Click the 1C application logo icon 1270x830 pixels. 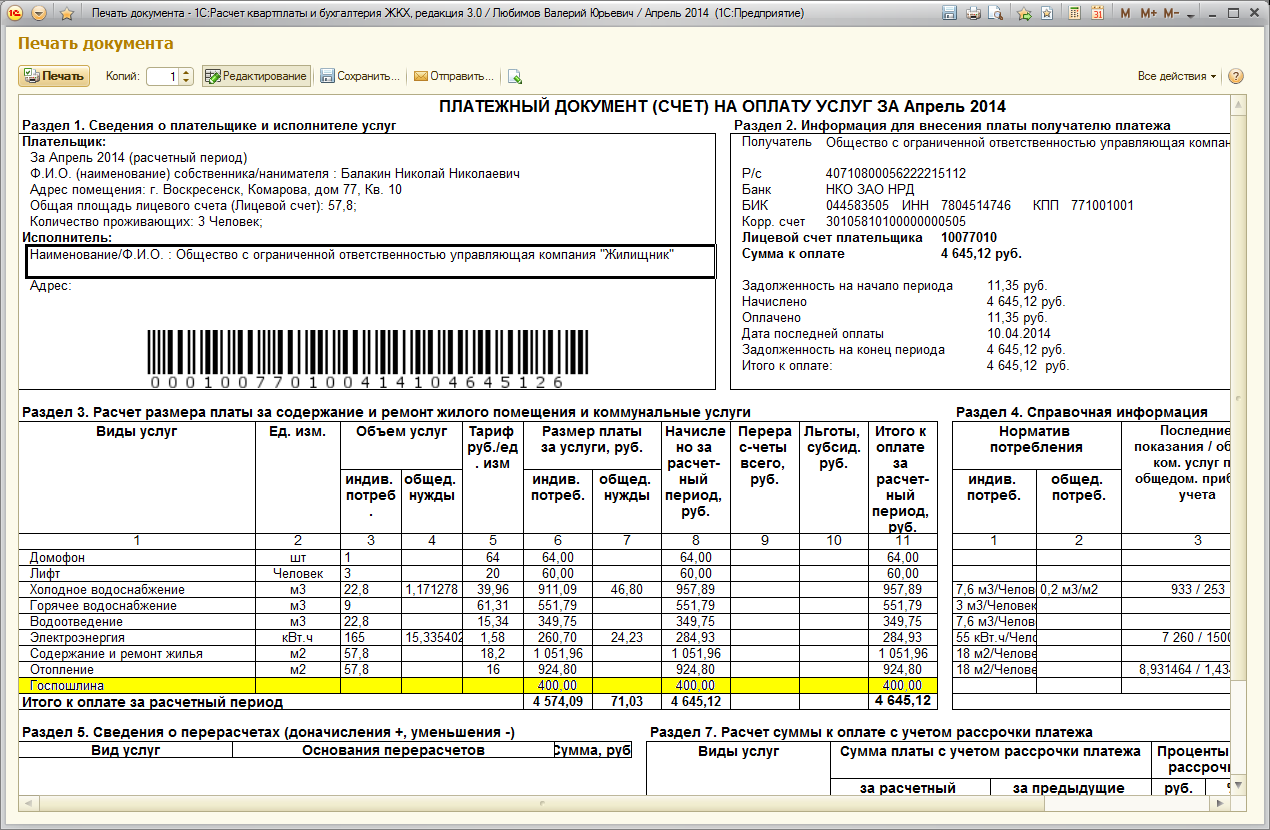[x=15, y=14]
